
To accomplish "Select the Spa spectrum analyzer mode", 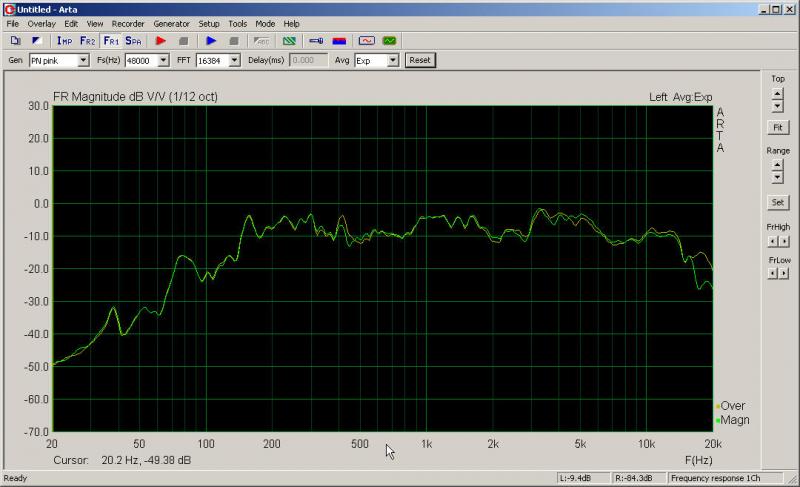I will click(x=133, y=41).
